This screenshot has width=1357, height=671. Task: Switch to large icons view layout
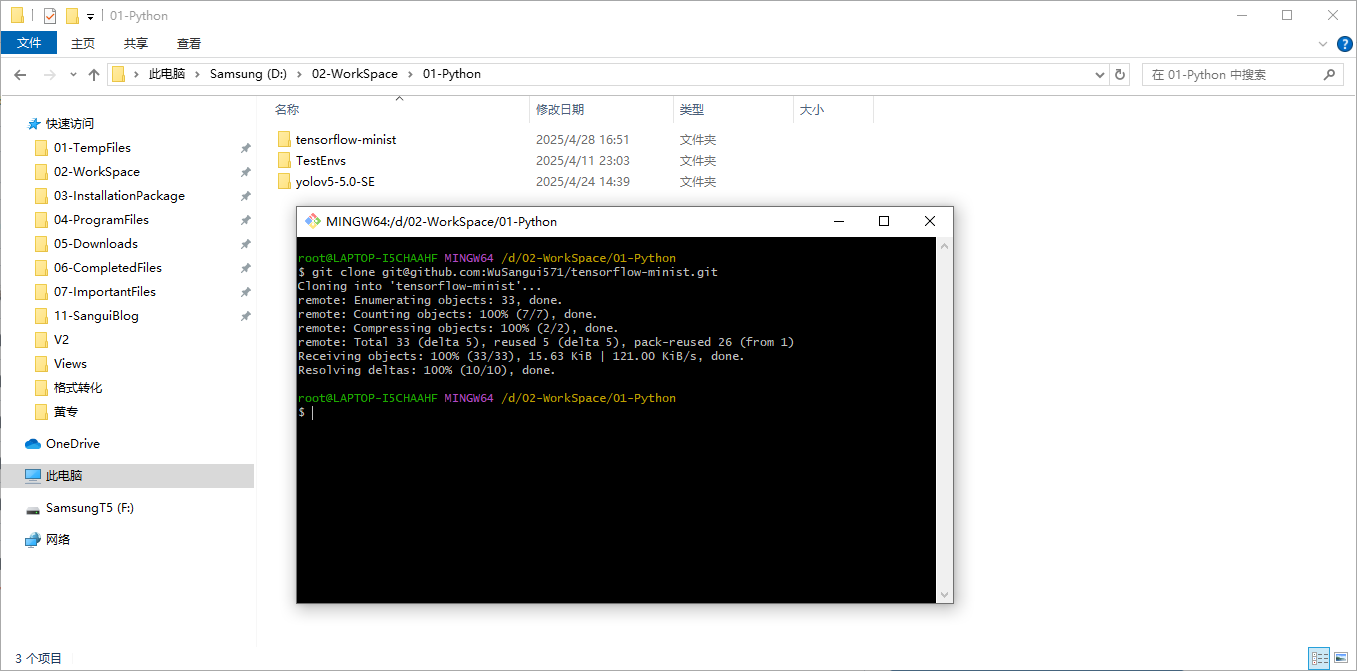point(1341,658)
